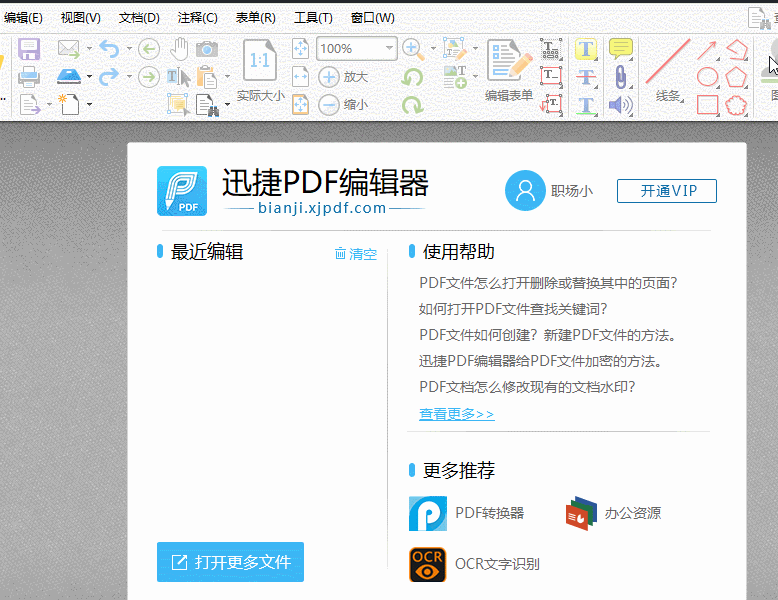Select the 线条 line drawing tool
The height and width of the screenshot is (600, 778).
(668, 70)
